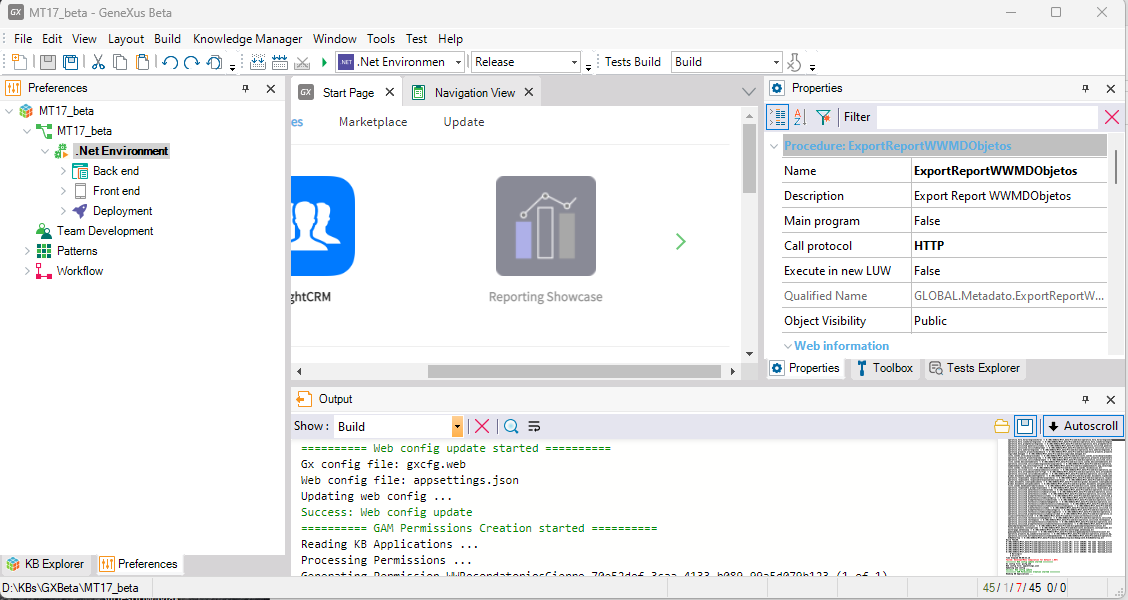Viewport: 1128px width, 600px height.
Task: Collapse the Web information properties group
Action: point(788,346)
